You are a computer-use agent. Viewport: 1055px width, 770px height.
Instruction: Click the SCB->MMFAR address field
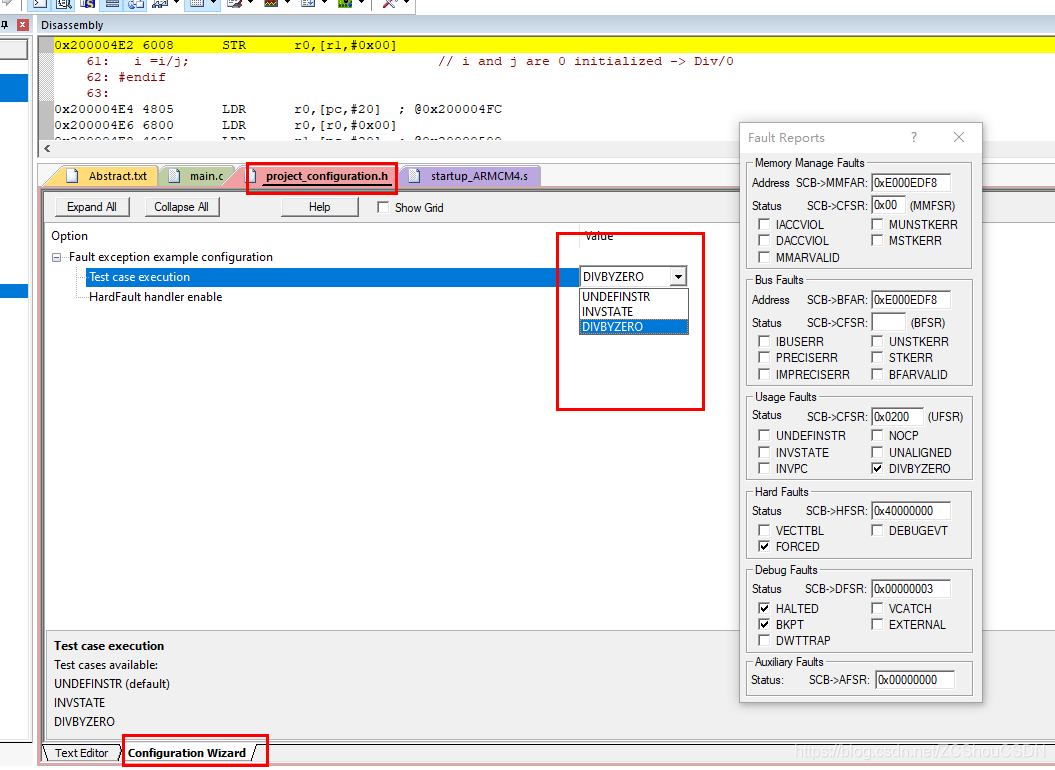point(911,182)
